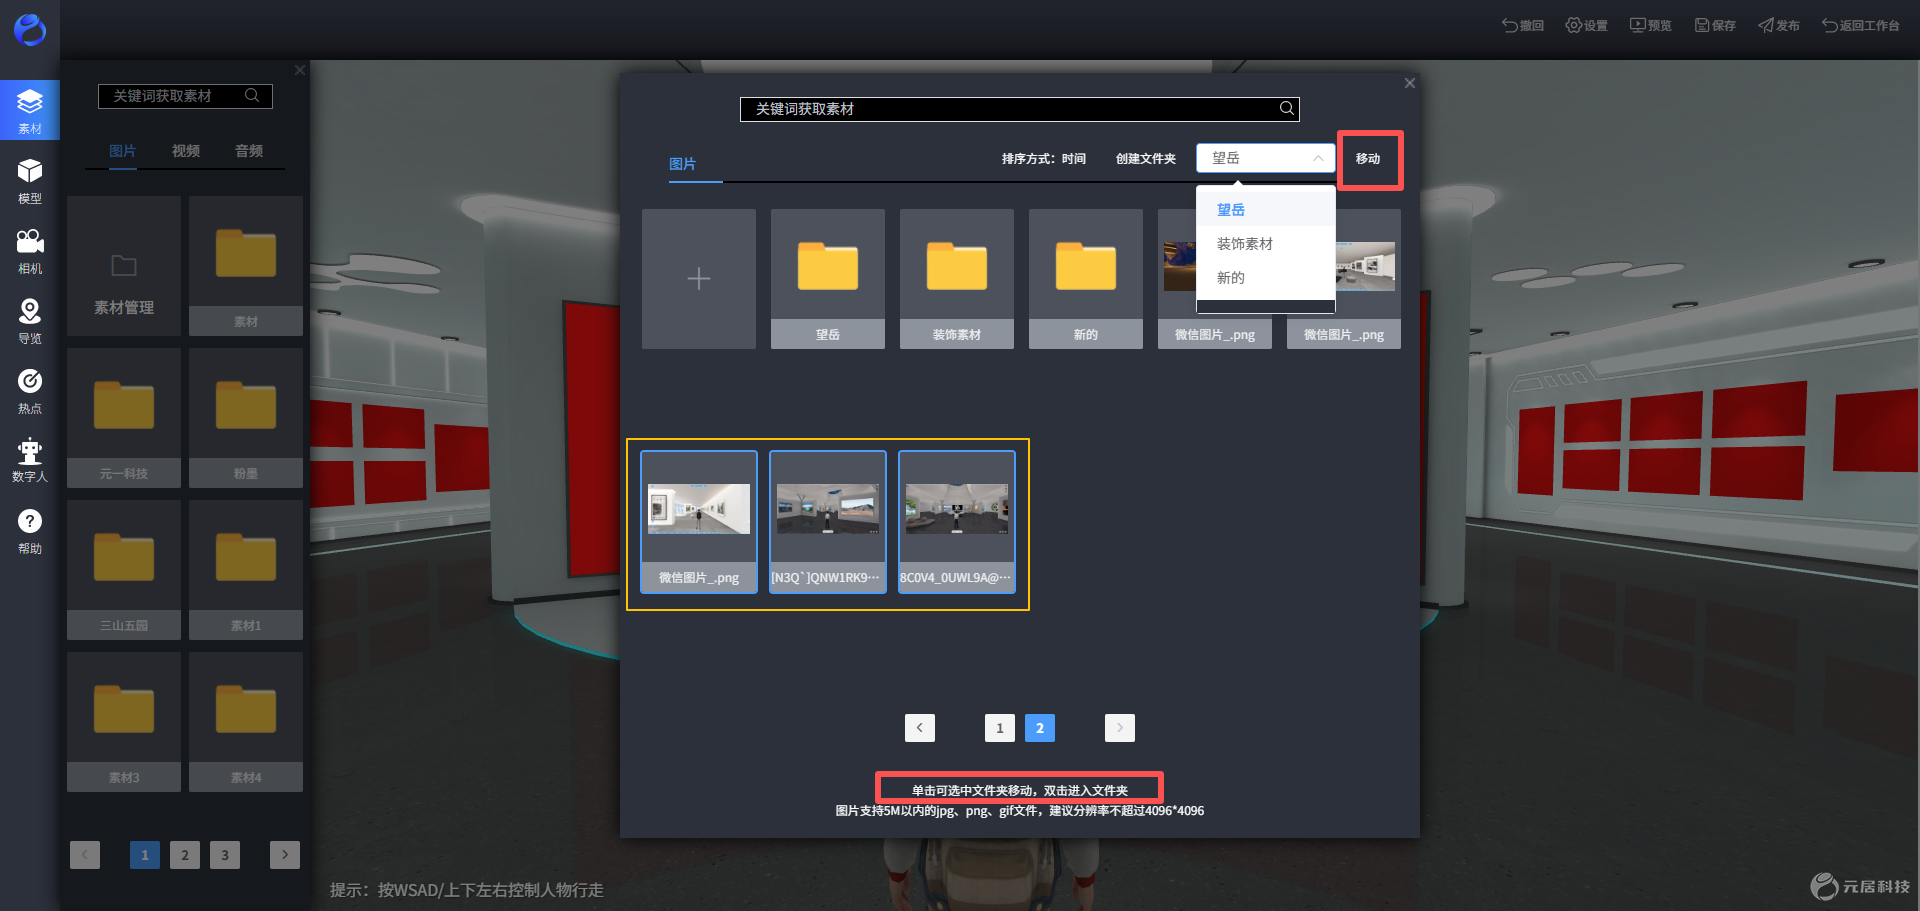
Task: Open 设置 settings in top bar
Action: pos(1587,25)
